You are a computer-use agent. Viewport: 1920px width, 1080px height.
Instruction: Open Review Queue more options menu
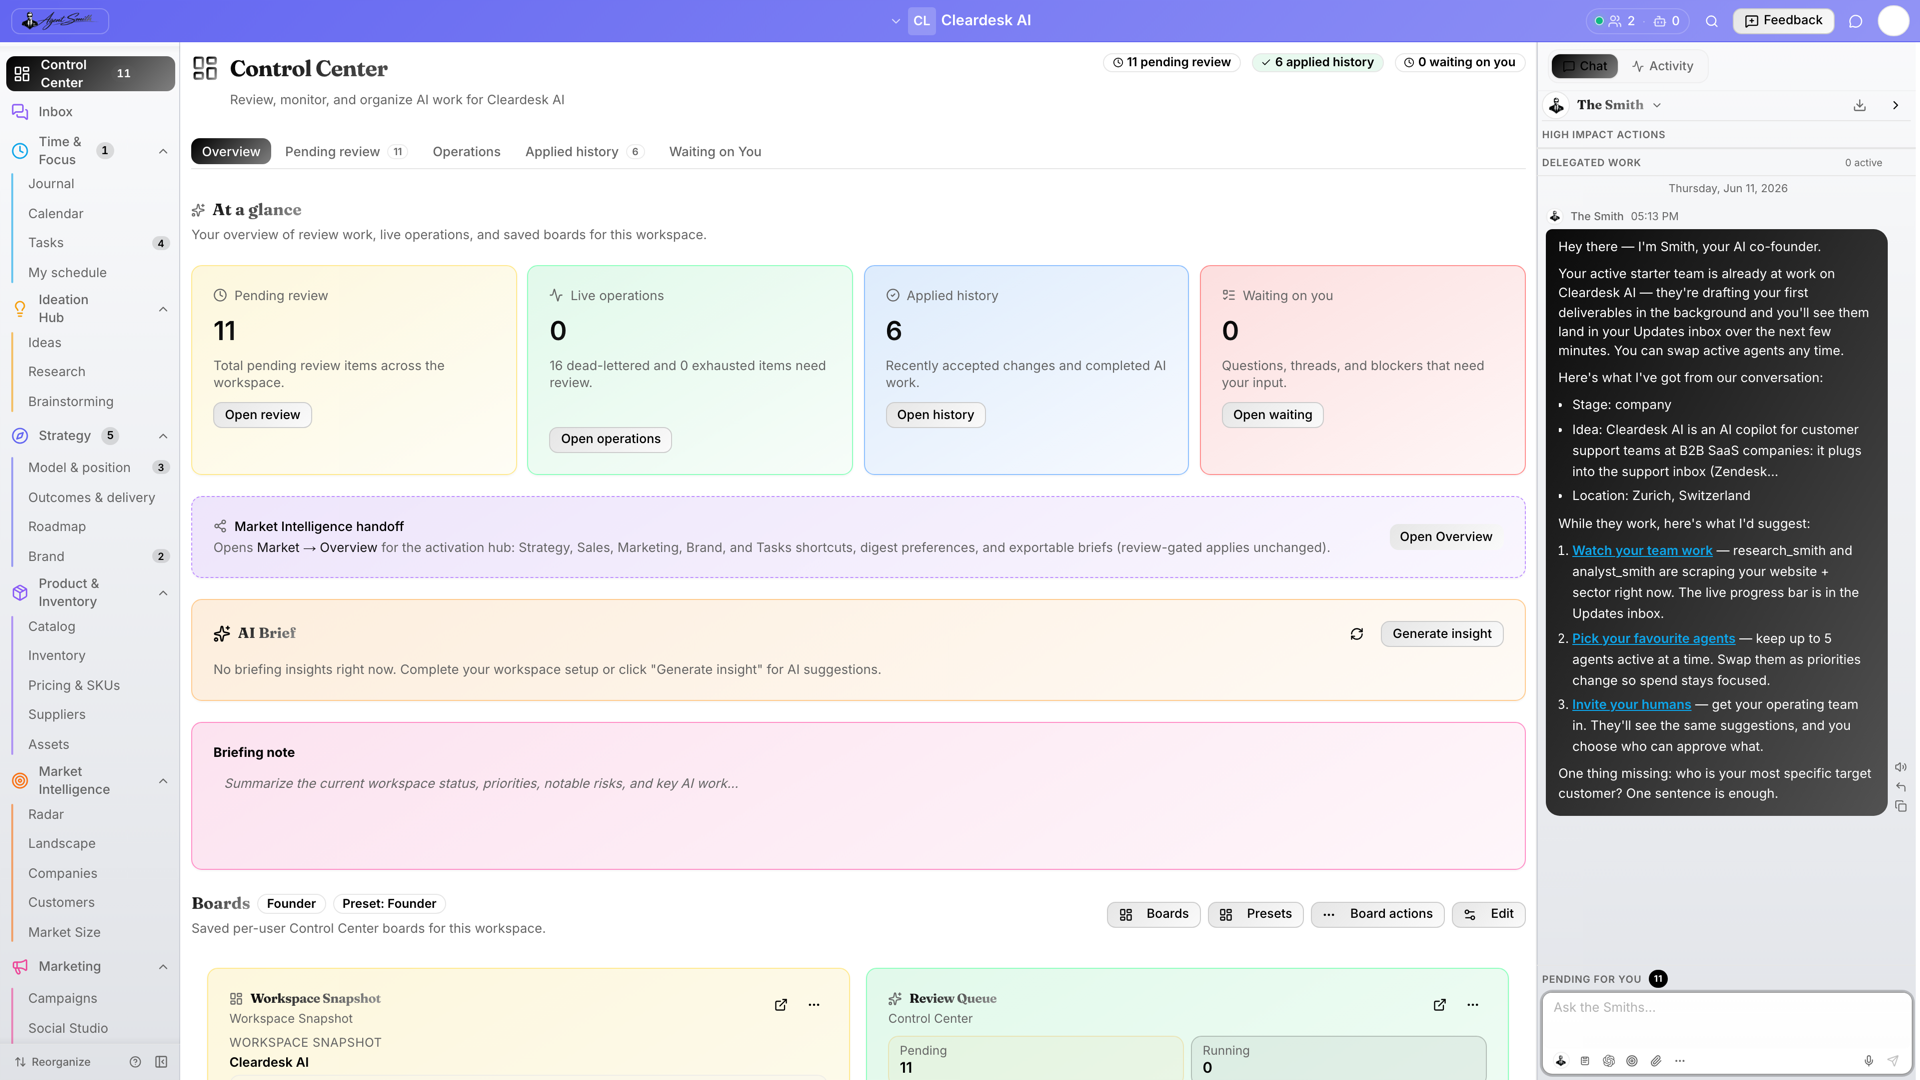[x=1473, y=1005]
